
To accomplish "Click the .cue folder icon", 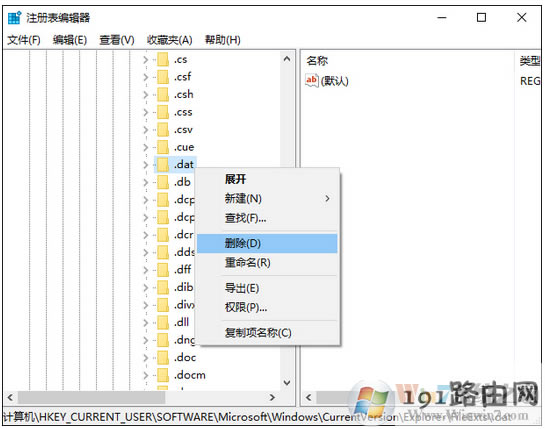I will [x=163, y=147].
